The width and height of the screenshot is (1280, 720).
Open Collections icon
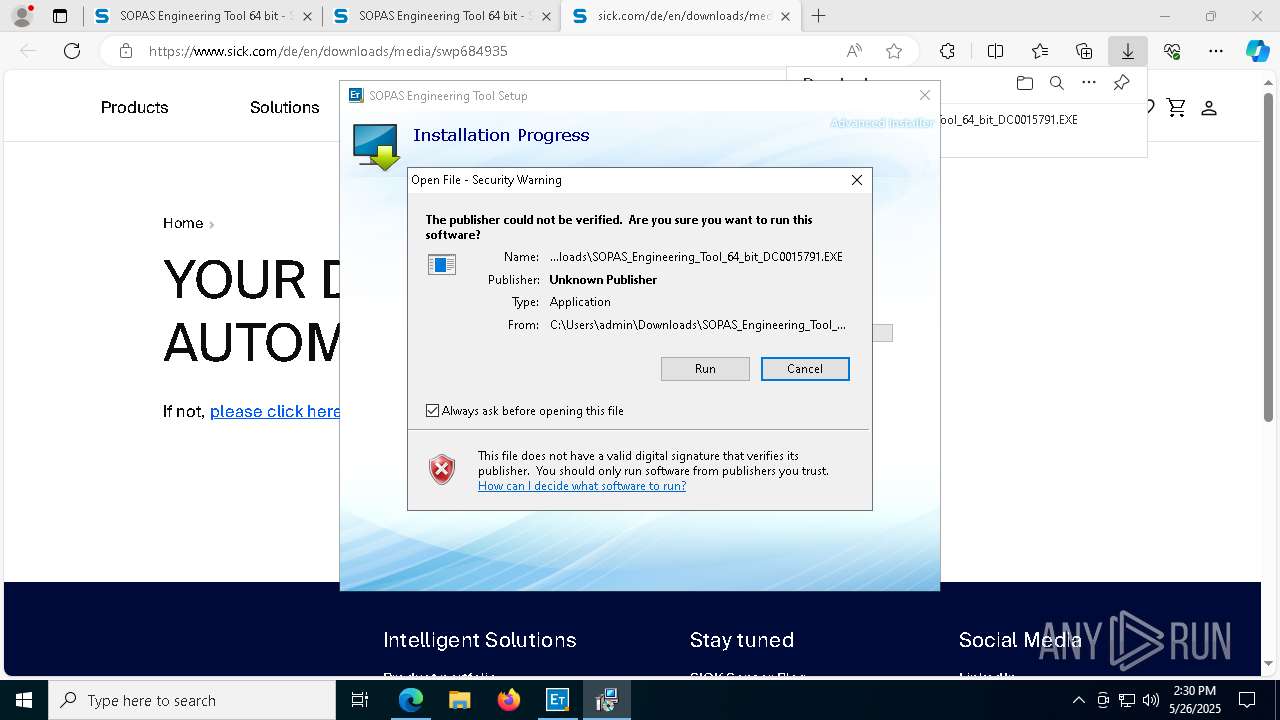pyautogui.click(x=1084, y=51)
